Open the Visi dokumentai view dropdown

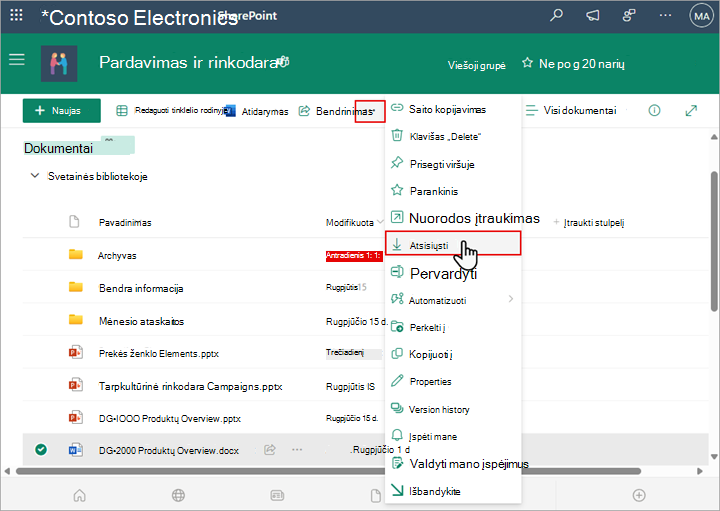(x=571, y=111)
